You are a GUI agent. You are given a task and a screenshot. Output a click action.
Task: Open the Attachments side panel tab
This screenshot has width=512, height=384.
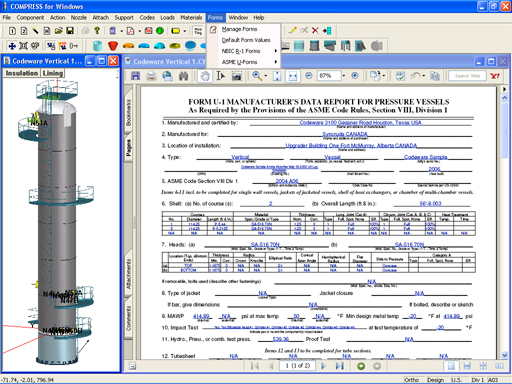(x=129, y=274)
